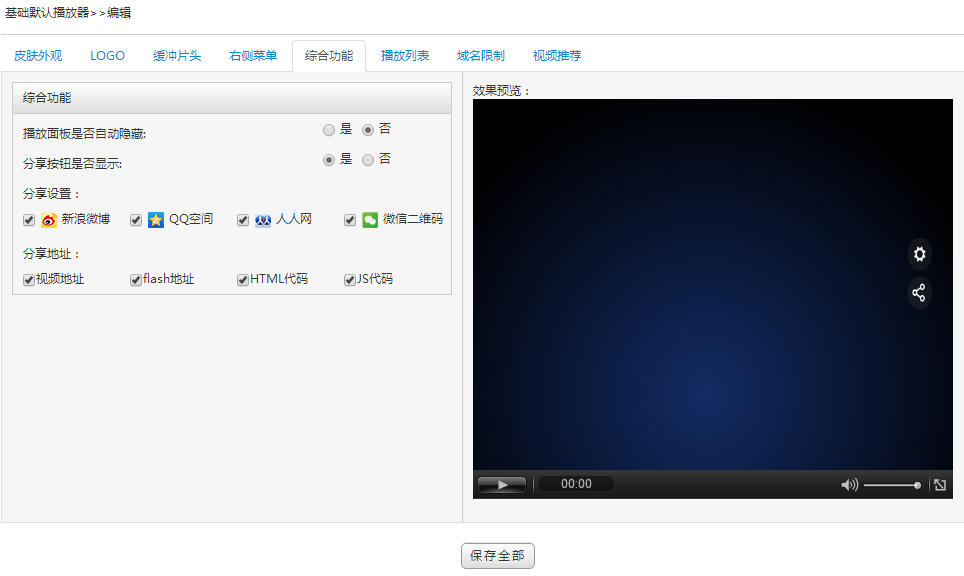964x576 pixels.
Task: Open the 右侧菜单 tab
Action: click(x=253, y=56)
